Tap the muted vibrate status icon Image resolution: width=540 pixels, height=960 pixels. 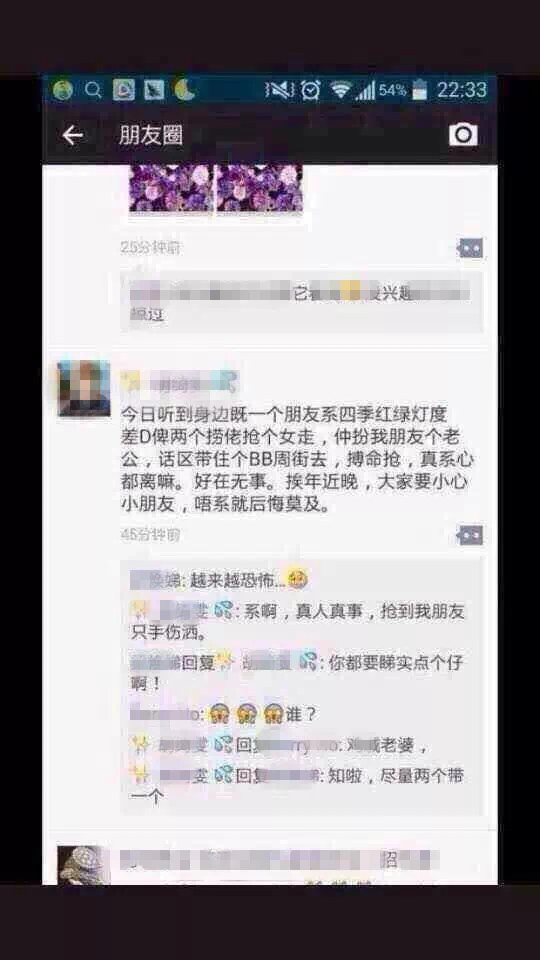tap(279, 90)
